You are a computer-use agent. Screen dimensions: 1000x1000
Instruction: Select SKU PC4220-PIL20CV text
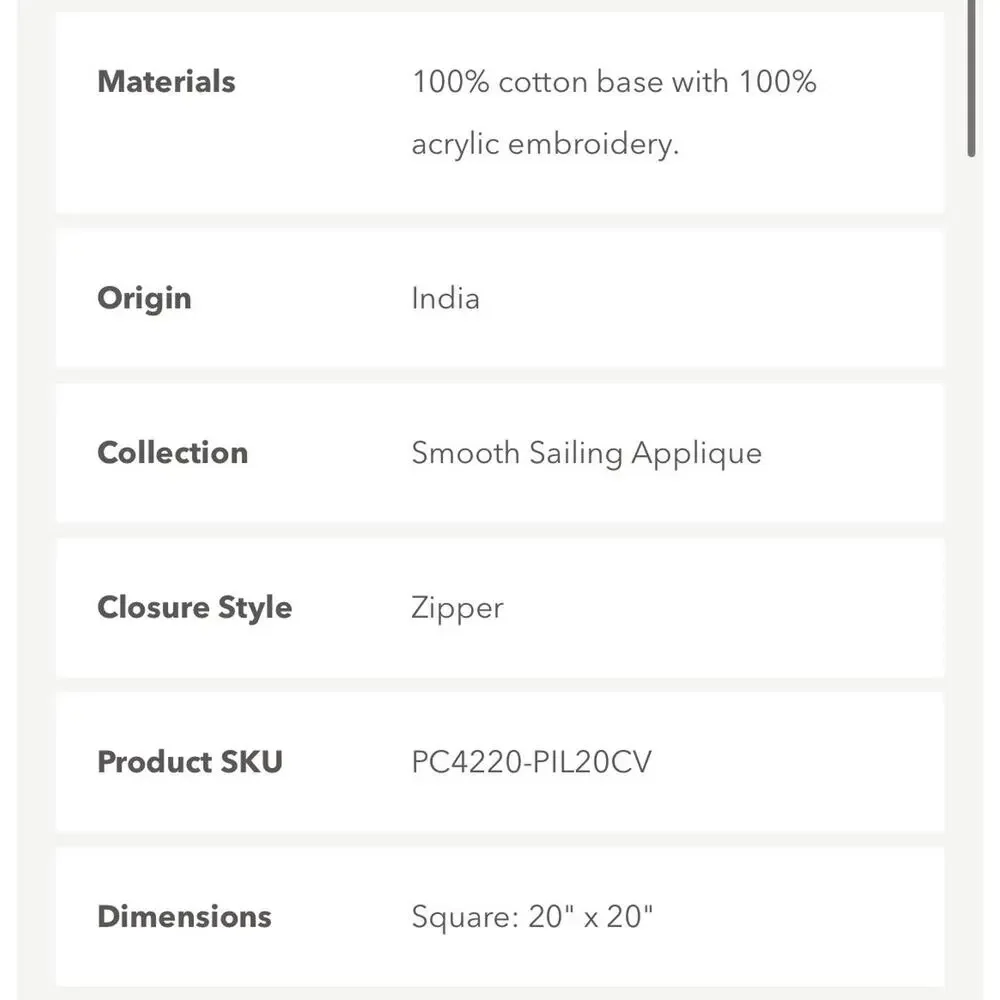[x=531, y=762]
